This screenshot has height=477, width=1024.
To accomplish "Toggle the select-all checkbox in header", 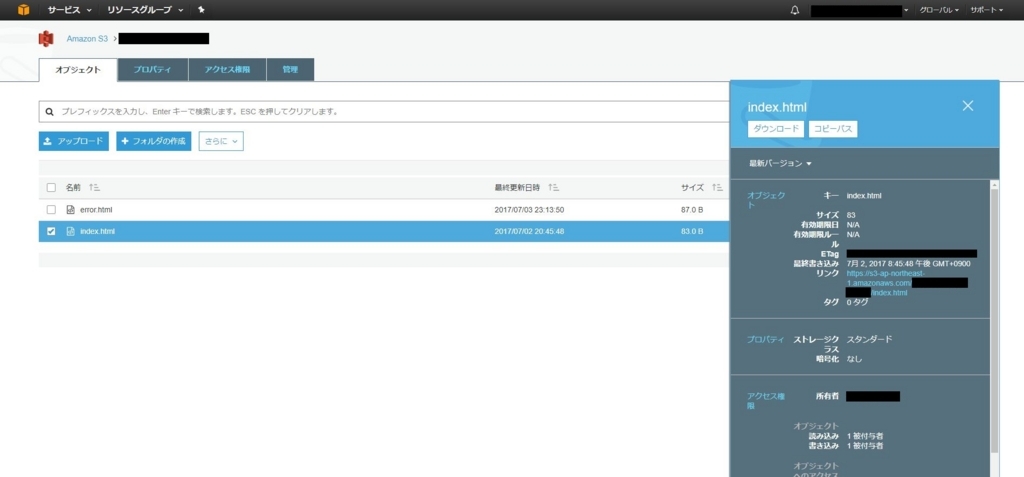I will pyautogui.click(x=52, y=188).
